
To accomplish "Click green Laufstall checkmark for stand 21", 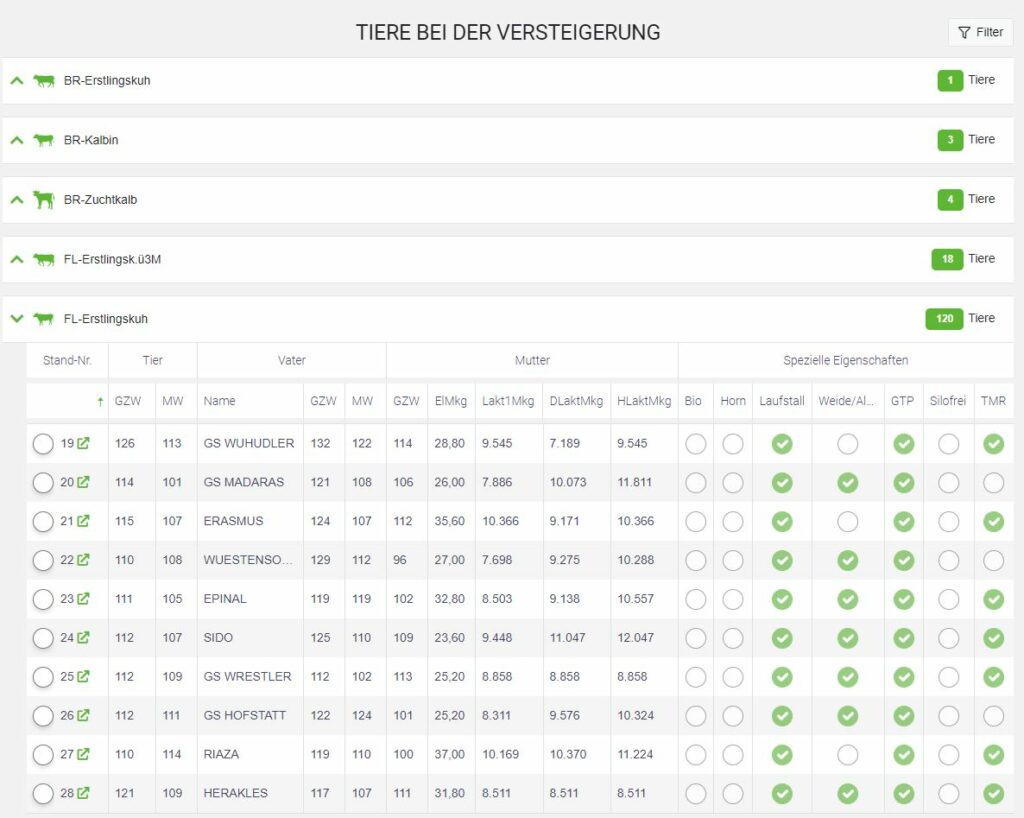I will click(x=782, y=522).
